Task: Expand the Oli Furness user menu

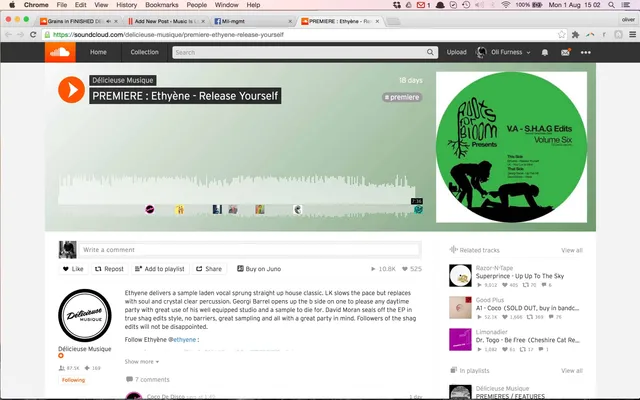Action: (x=504, y=52)
